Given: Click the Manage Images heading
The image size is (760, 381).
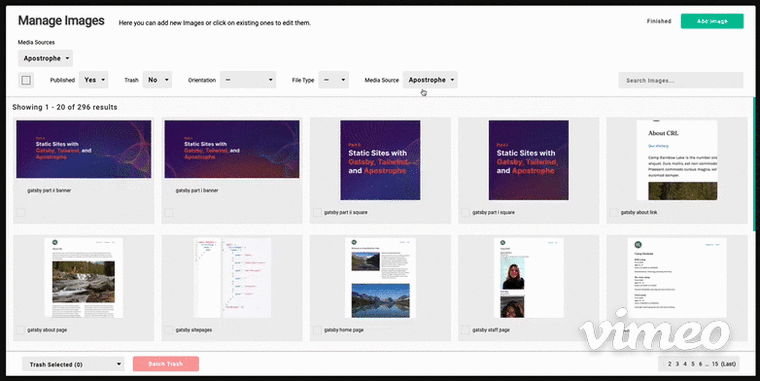Looking at the screenshot, I should [x=61, y=20].
